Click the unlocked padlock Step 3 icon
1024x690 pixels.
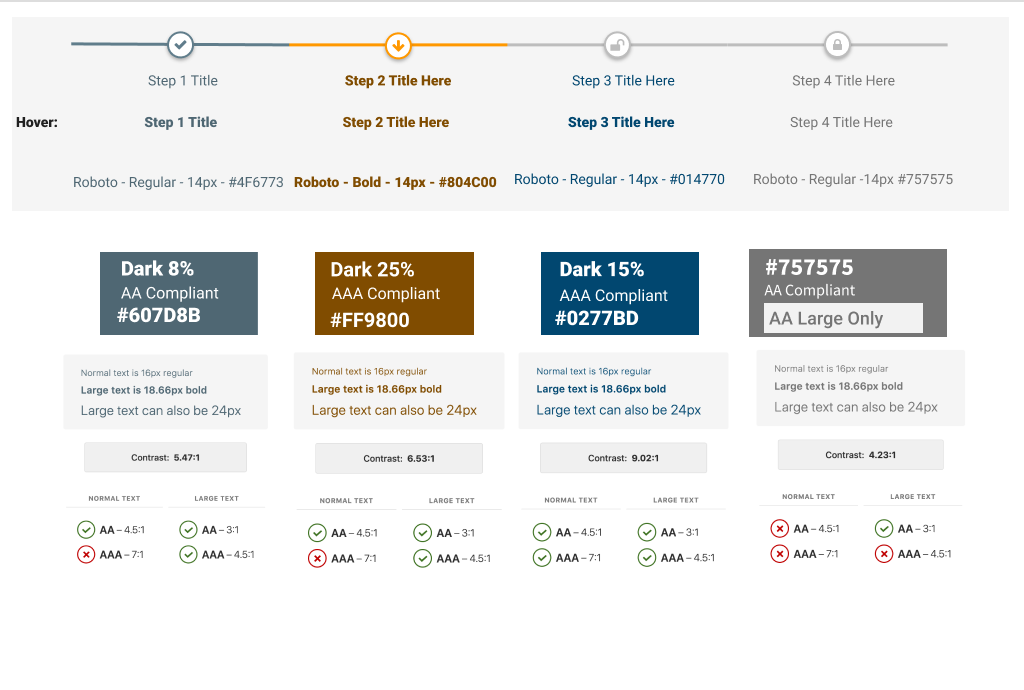click(x=617, y=45)
